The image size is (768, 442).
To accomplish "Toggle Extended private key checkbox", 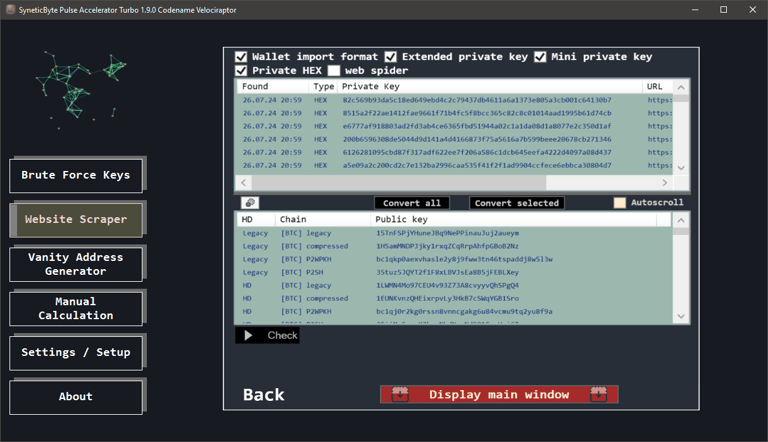I will coord(390,57).
